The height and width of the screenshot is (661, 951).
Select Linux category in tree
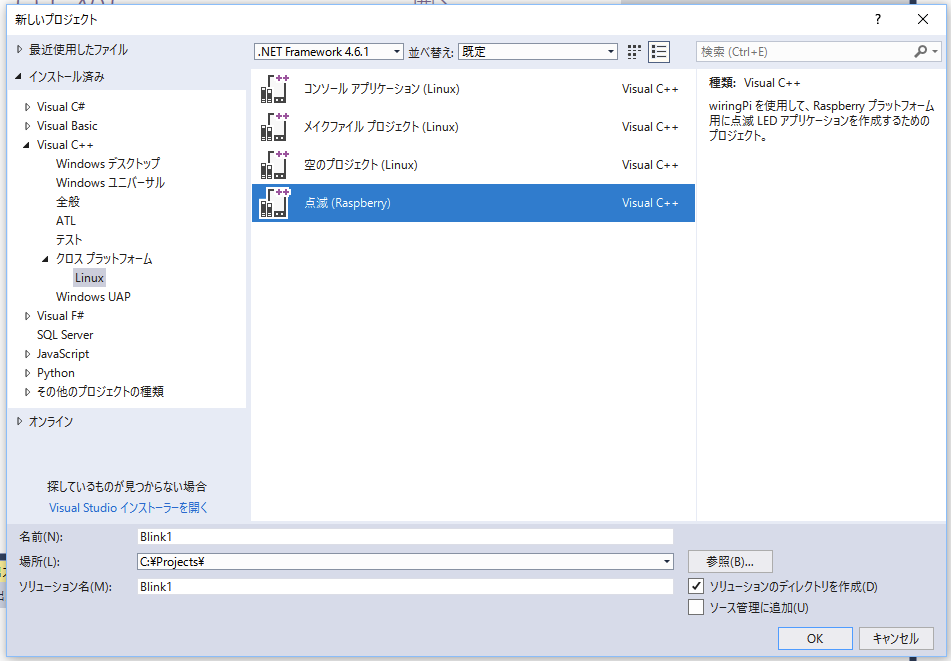[89, 278]
